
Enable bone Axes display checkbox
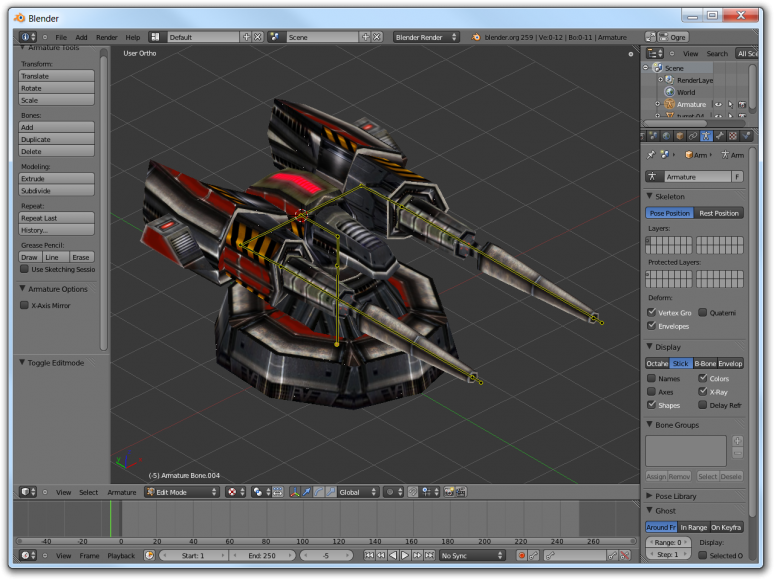click(652, 391)
